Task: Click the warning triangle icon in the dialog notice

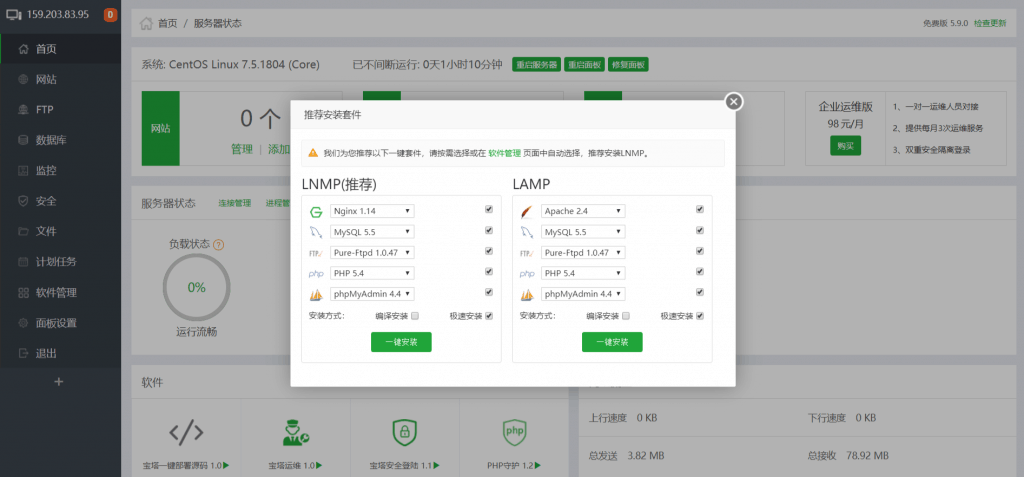Action: tap(313, 153)
